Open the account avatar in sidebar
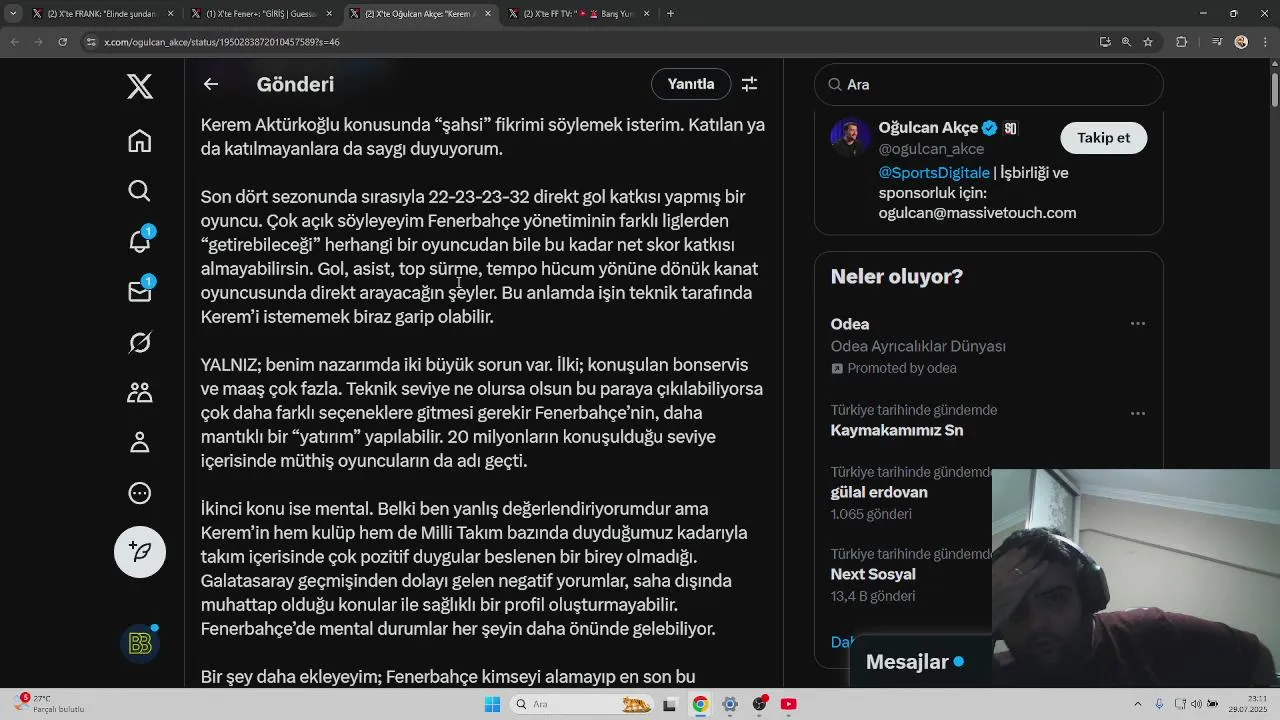Image resolution: width=1280 pixels, height=720 pixels. coord(140,643)
